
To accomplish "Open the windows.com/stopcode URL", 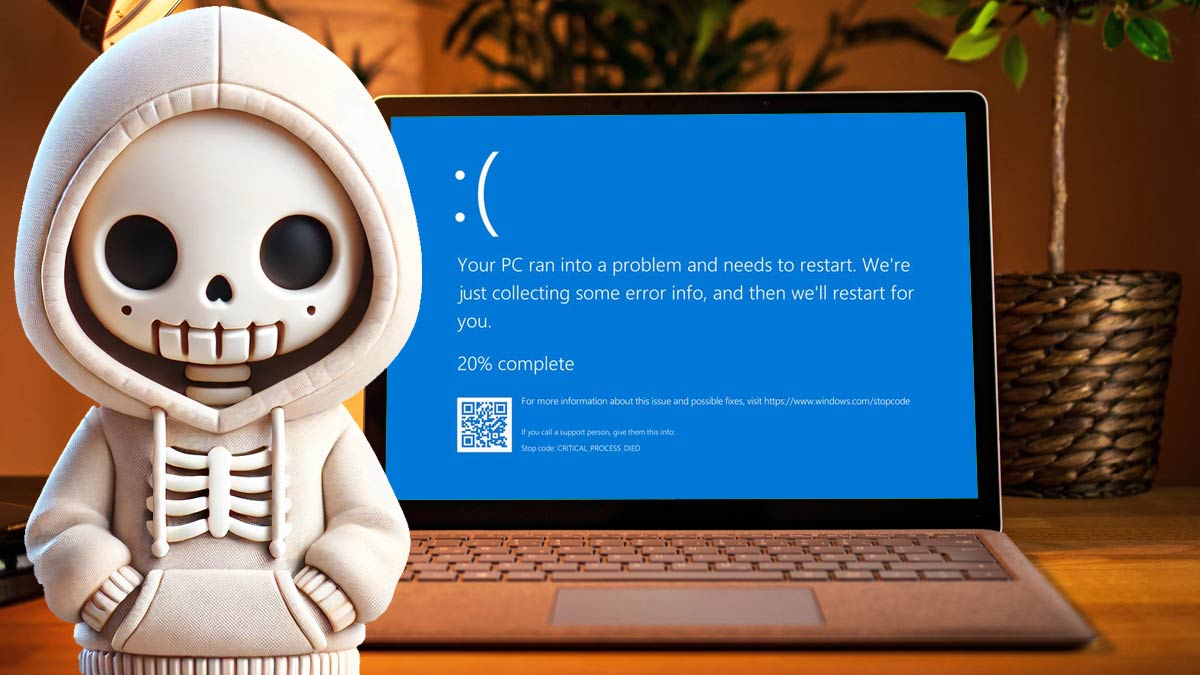I will click(x=836, y=401).
